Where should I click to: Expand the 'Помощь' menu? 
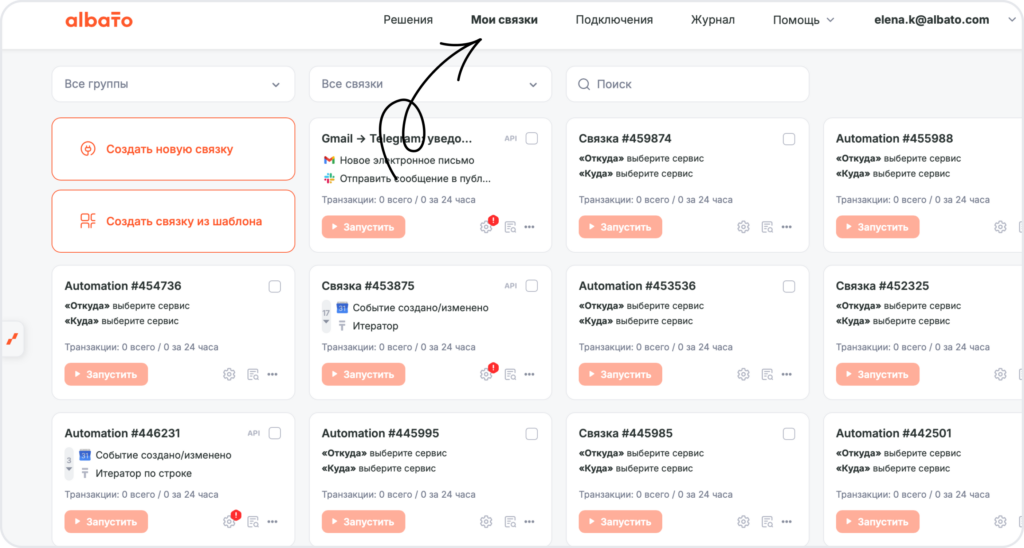pos(803,20)
